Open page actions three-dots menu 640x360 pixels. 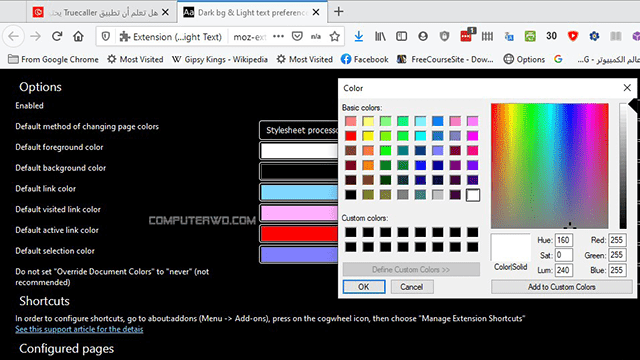278,36
